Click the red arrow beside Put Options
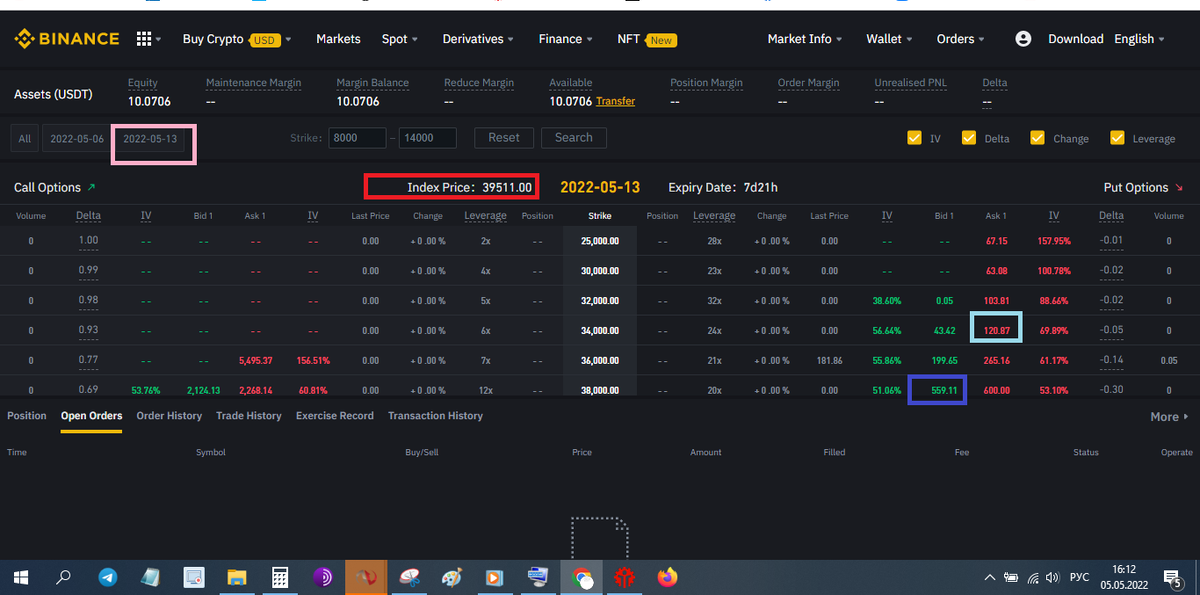 [x=1178, y=187]
